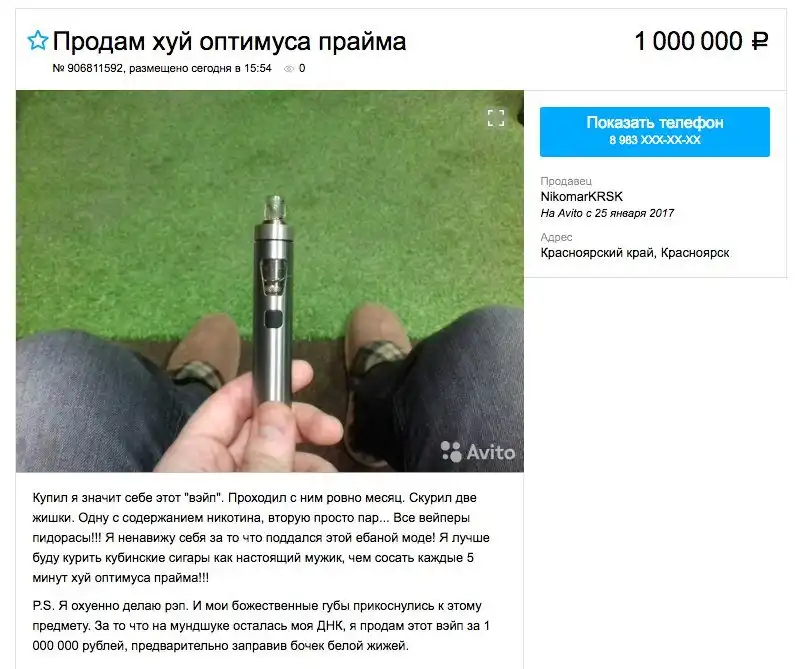Screen dimensions: 810x669
Task: Click description paragraph beginning Купил я значит
Action: point(261,538)
